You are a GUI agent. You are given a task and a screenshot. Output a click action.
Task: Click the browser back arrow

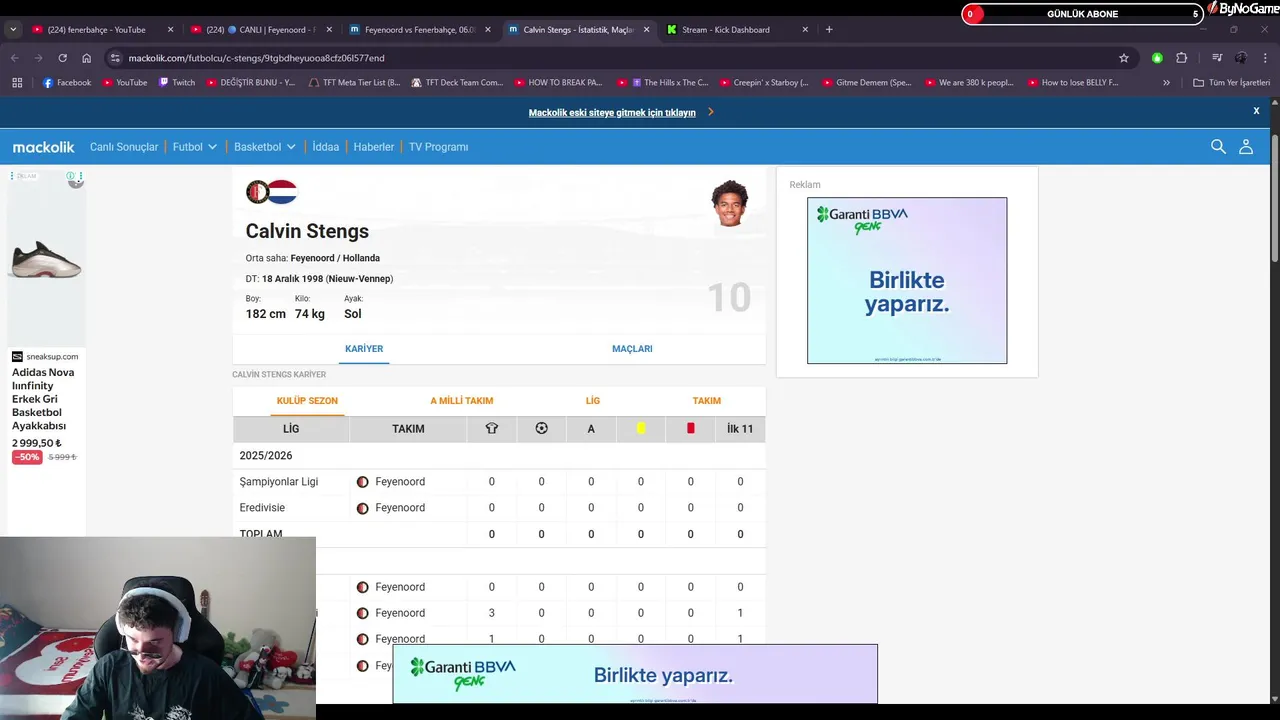coord(15,58)
